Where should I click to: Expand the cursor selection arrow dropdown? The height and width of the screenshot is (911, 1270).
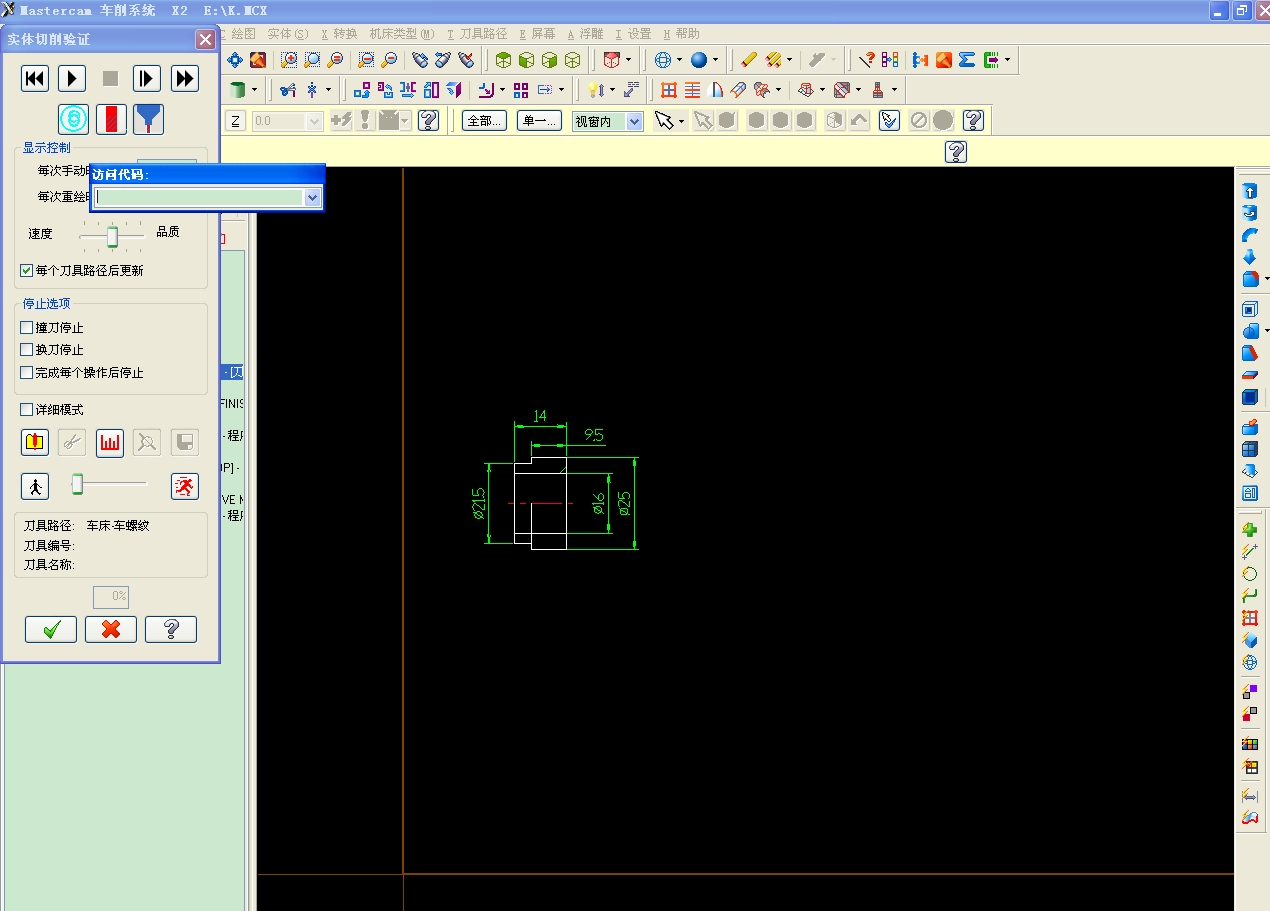click(x=682, y=121)
